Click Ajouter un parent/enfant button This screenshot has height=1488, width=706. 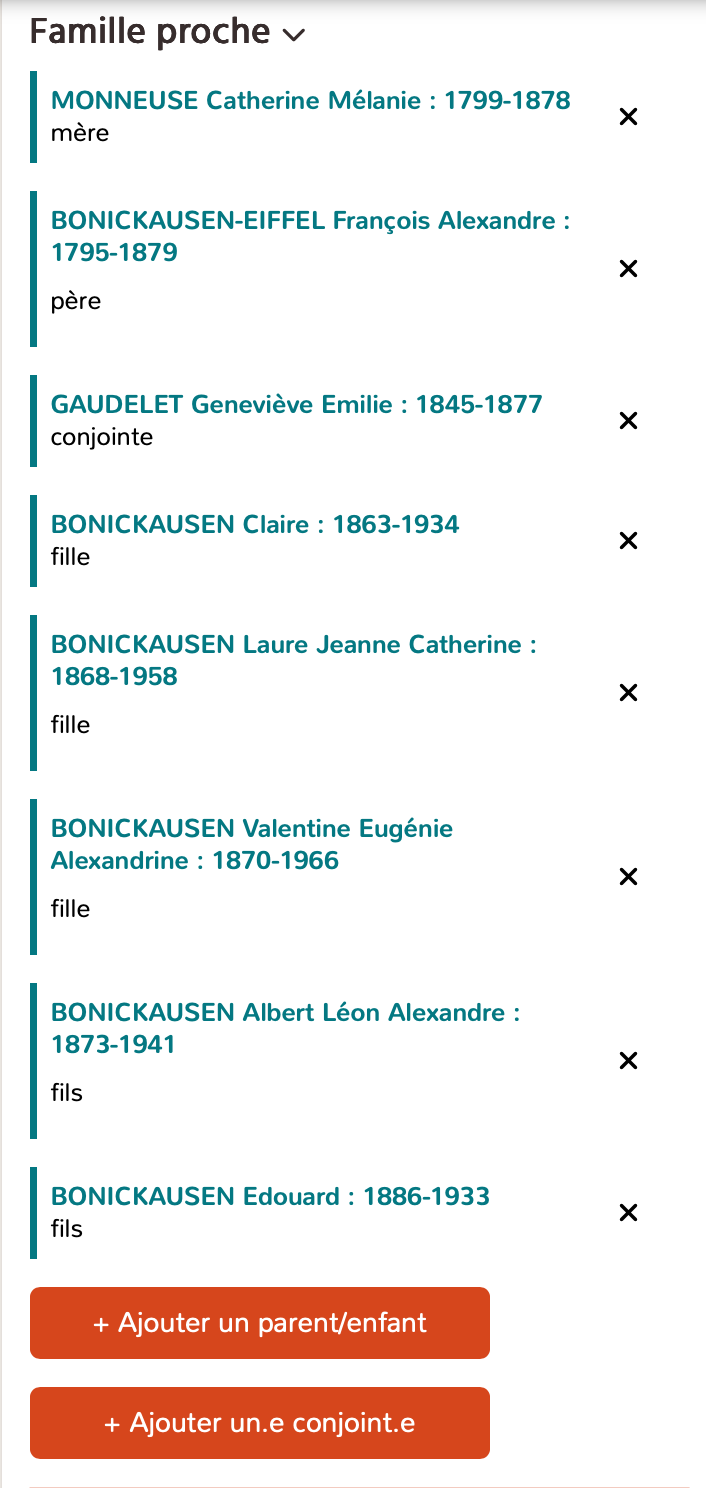(260, 1322)
